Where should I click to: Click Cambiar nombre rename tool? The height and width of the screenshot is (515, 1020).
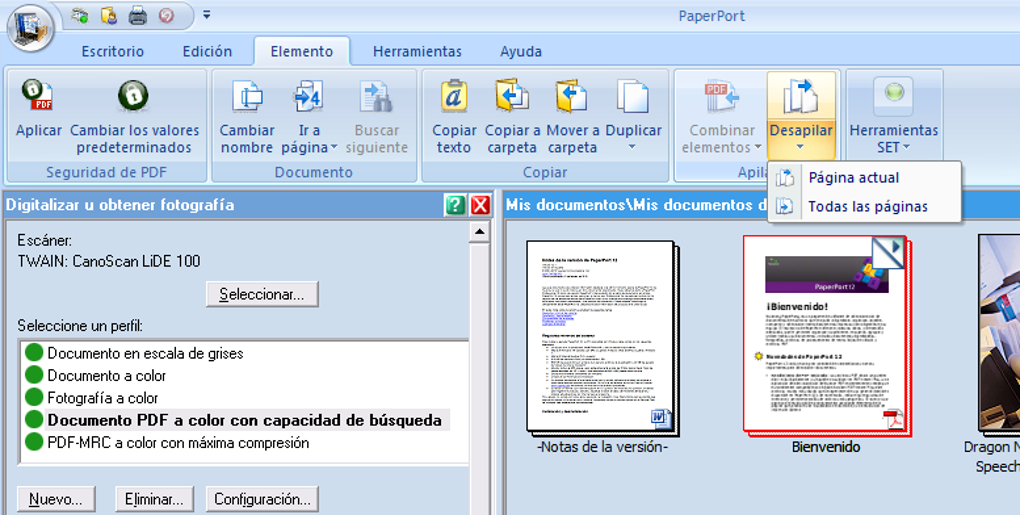247,116
